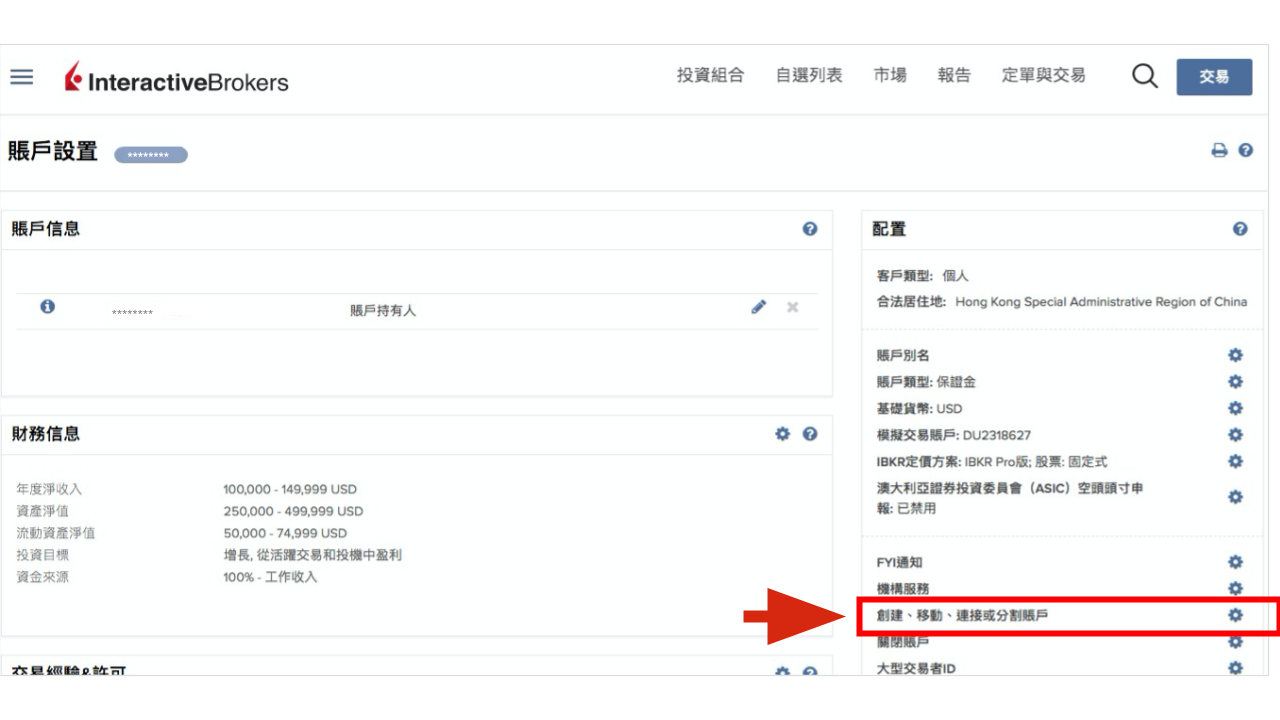Open help for 賬戶信息 panel

coord(810,229)
